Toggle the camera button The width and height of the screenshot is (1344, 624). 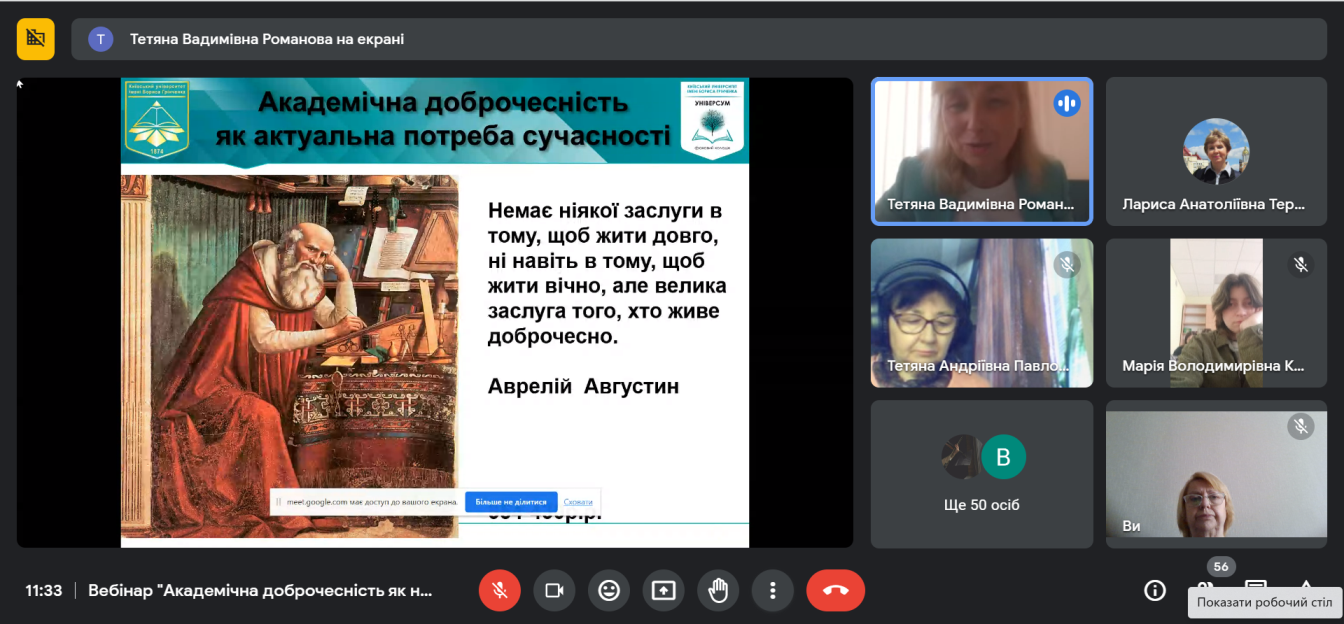[554, 590]
